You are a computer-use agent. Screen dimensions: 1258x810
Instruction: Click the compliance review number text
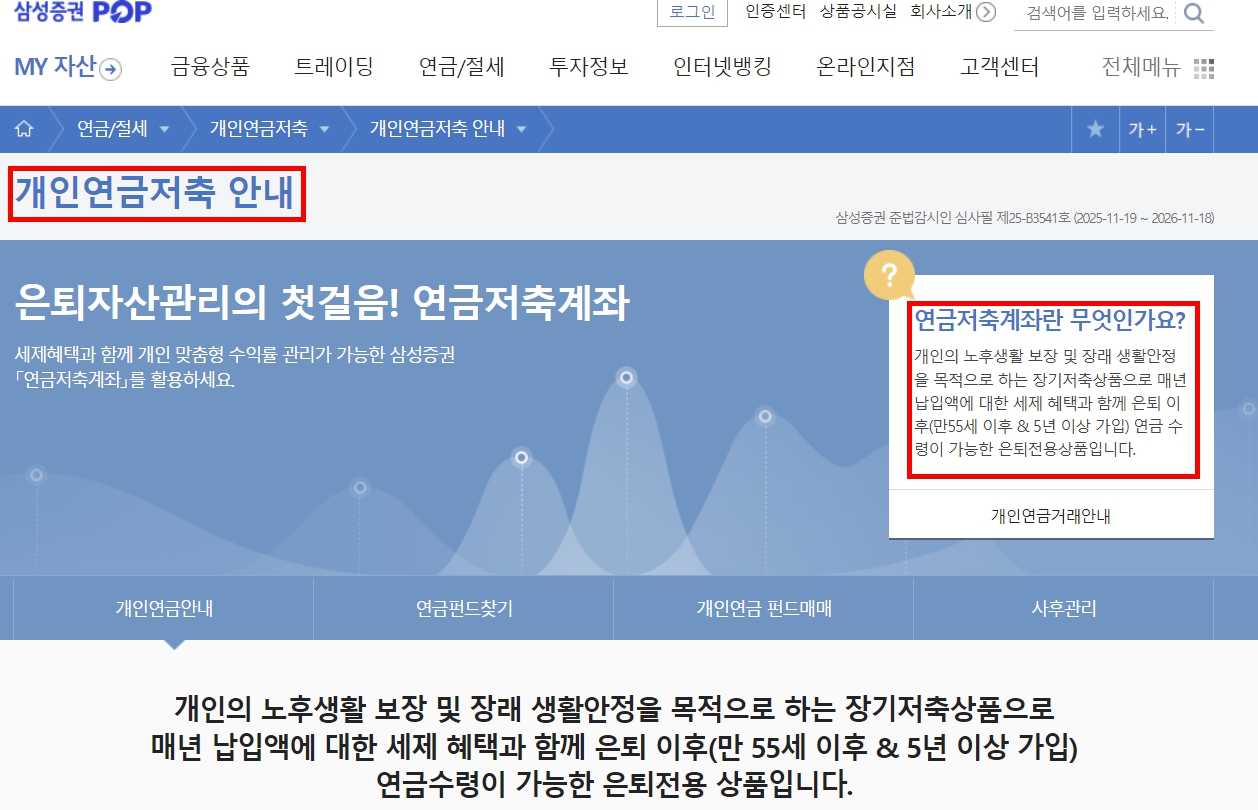pyautogui.click(x=1024, y=217)
